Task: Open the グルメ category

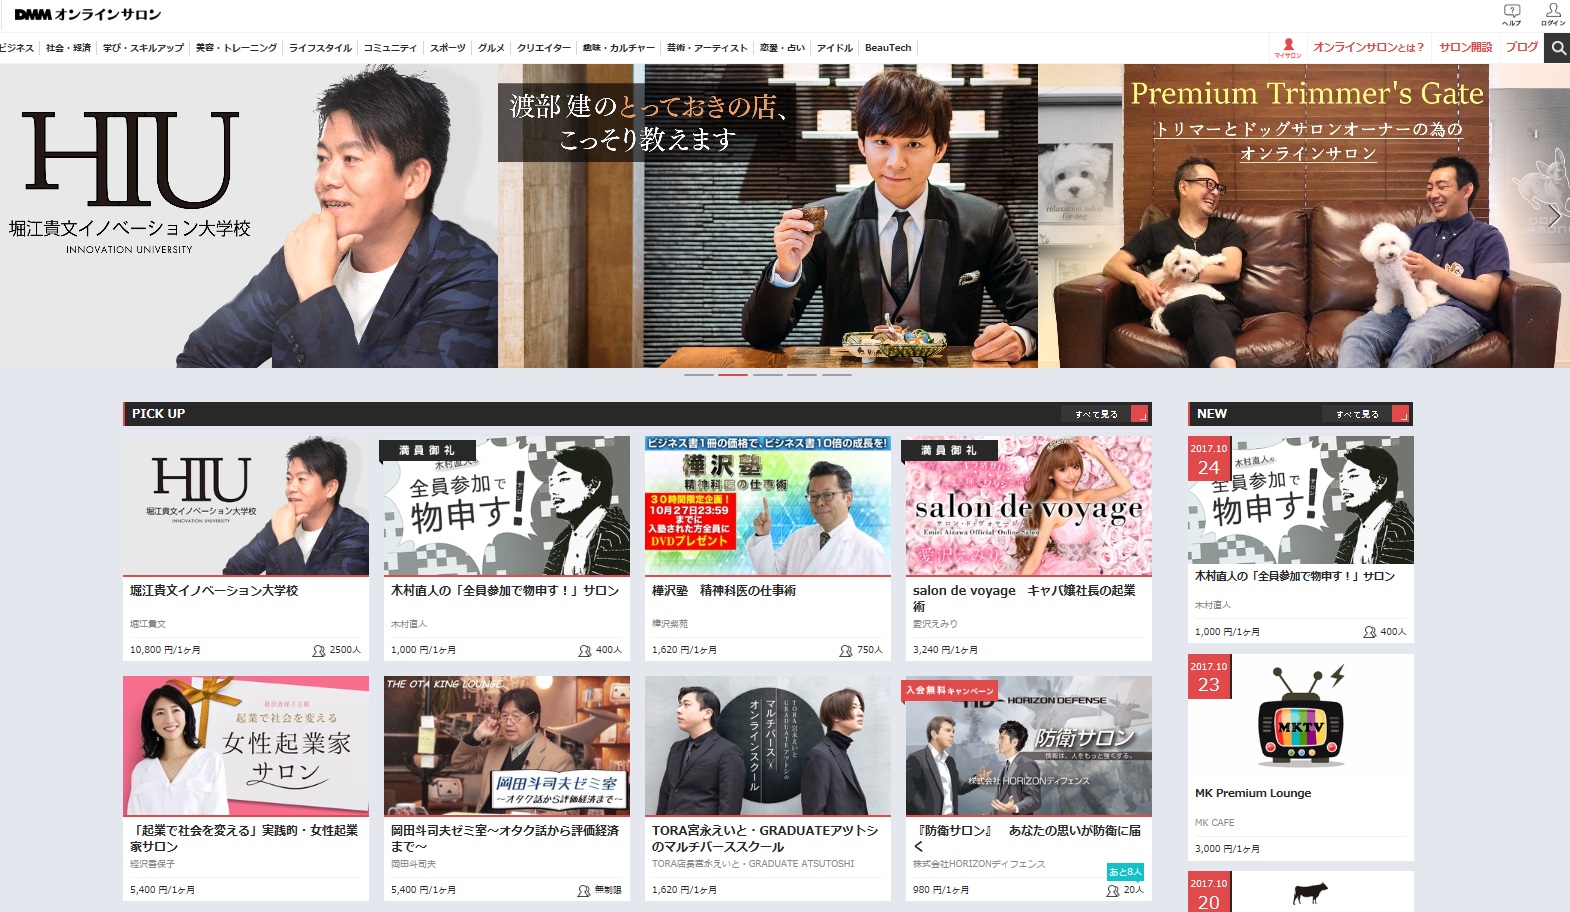Action: [x=491, y=48]
